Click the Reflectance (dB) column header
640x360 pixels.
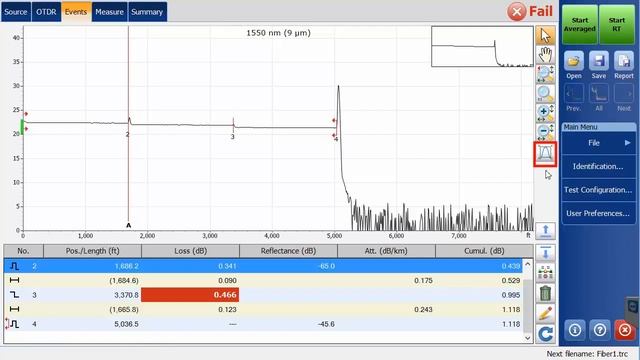[x=289, y=251]
